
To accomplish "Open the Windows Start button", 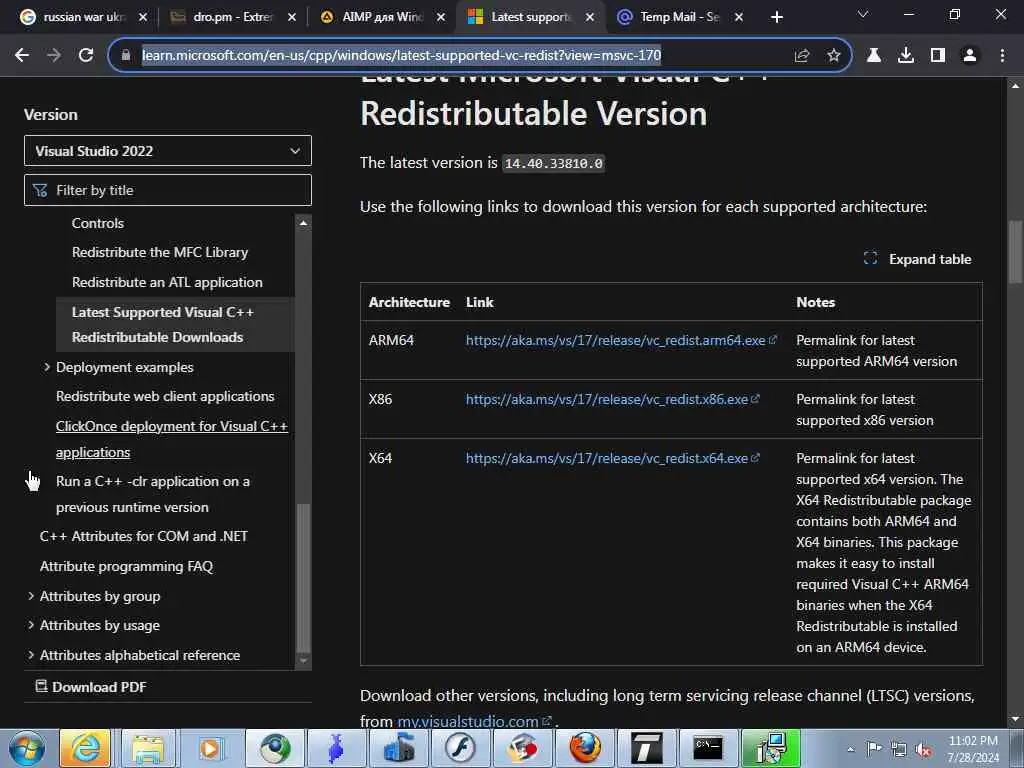I will (26, 748).
